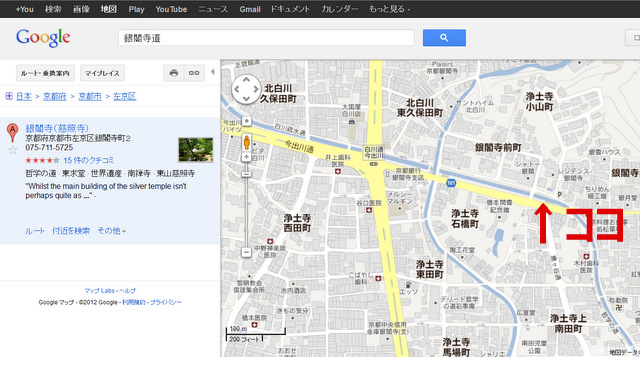
Task: Open the link-to-map chain icon
Action: pyautogui.click(x=194, y=73)
